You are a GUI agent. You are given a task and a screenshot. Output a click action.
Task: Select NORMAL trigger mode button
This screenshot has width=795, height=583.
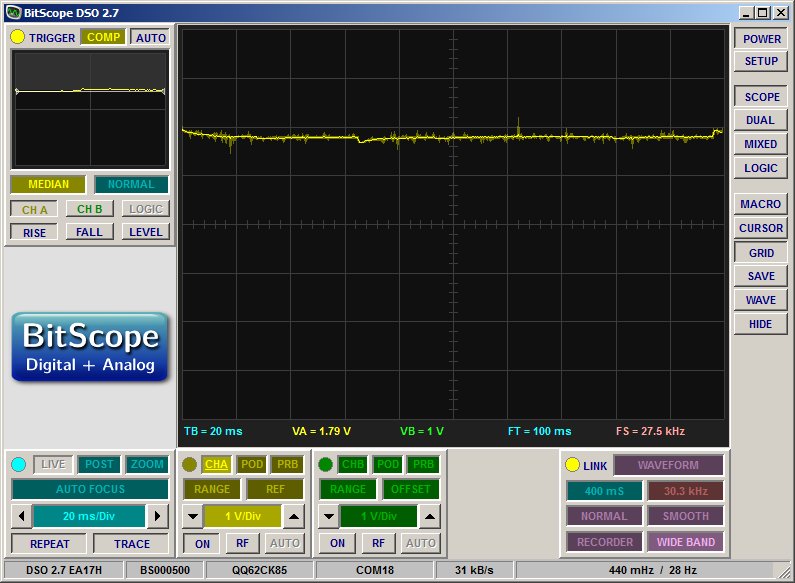131,185
